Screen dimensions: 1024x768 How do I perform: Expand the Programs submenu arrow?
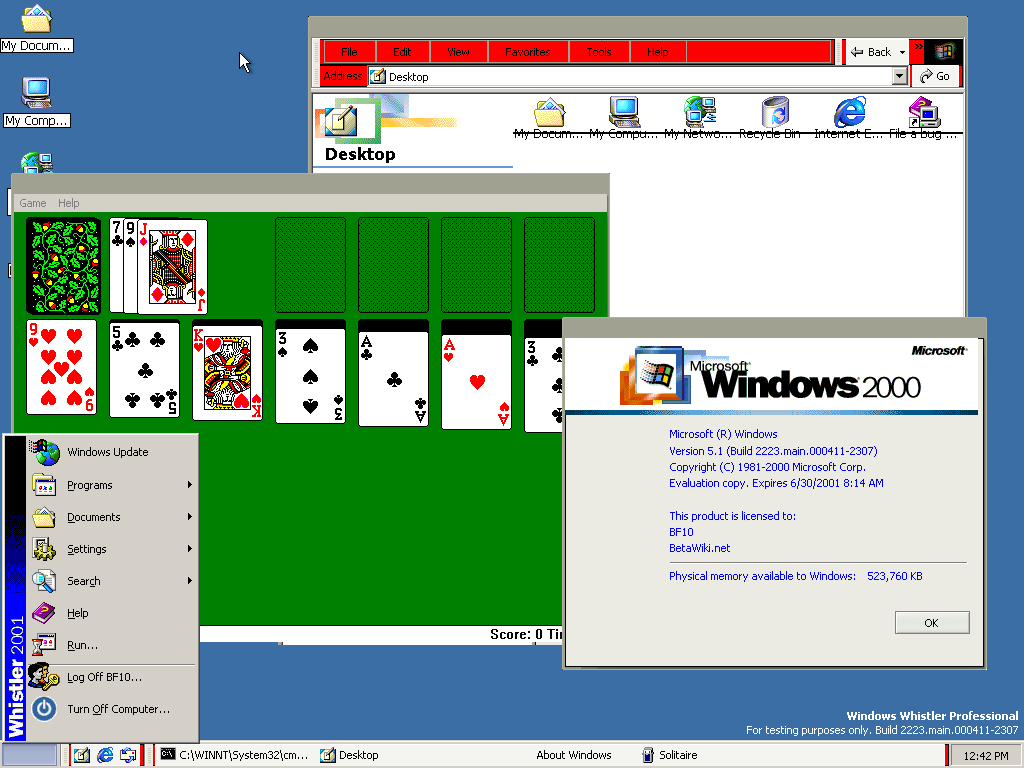click(189, 485)
